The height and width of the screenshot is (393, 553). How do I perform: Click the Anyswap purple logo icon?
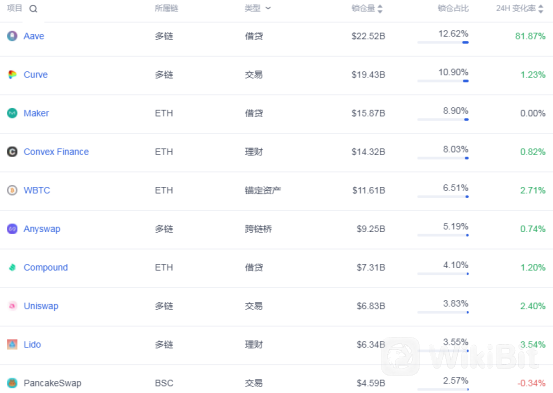pos(12,229)
